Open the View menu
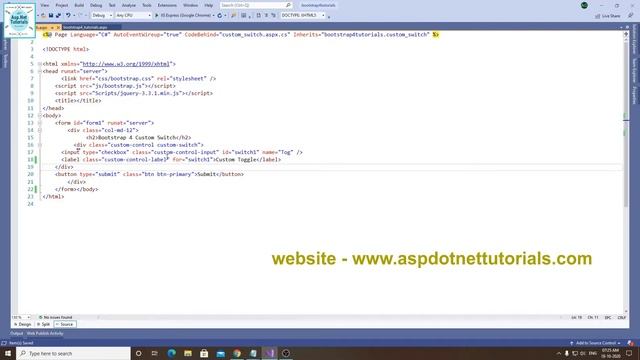The image size is (640, 360). (x=45, y=5)
